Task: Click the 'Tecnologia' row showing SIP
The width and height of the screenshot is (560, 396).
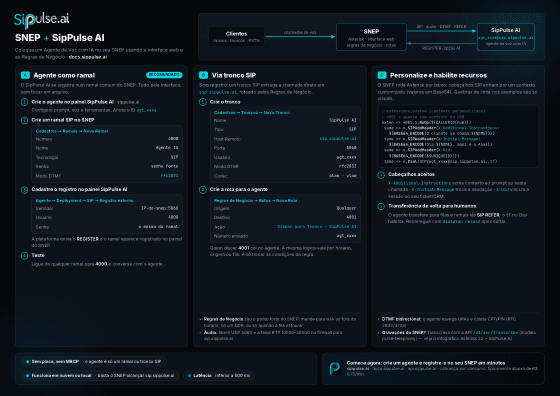Action: [x=107, y=157]
